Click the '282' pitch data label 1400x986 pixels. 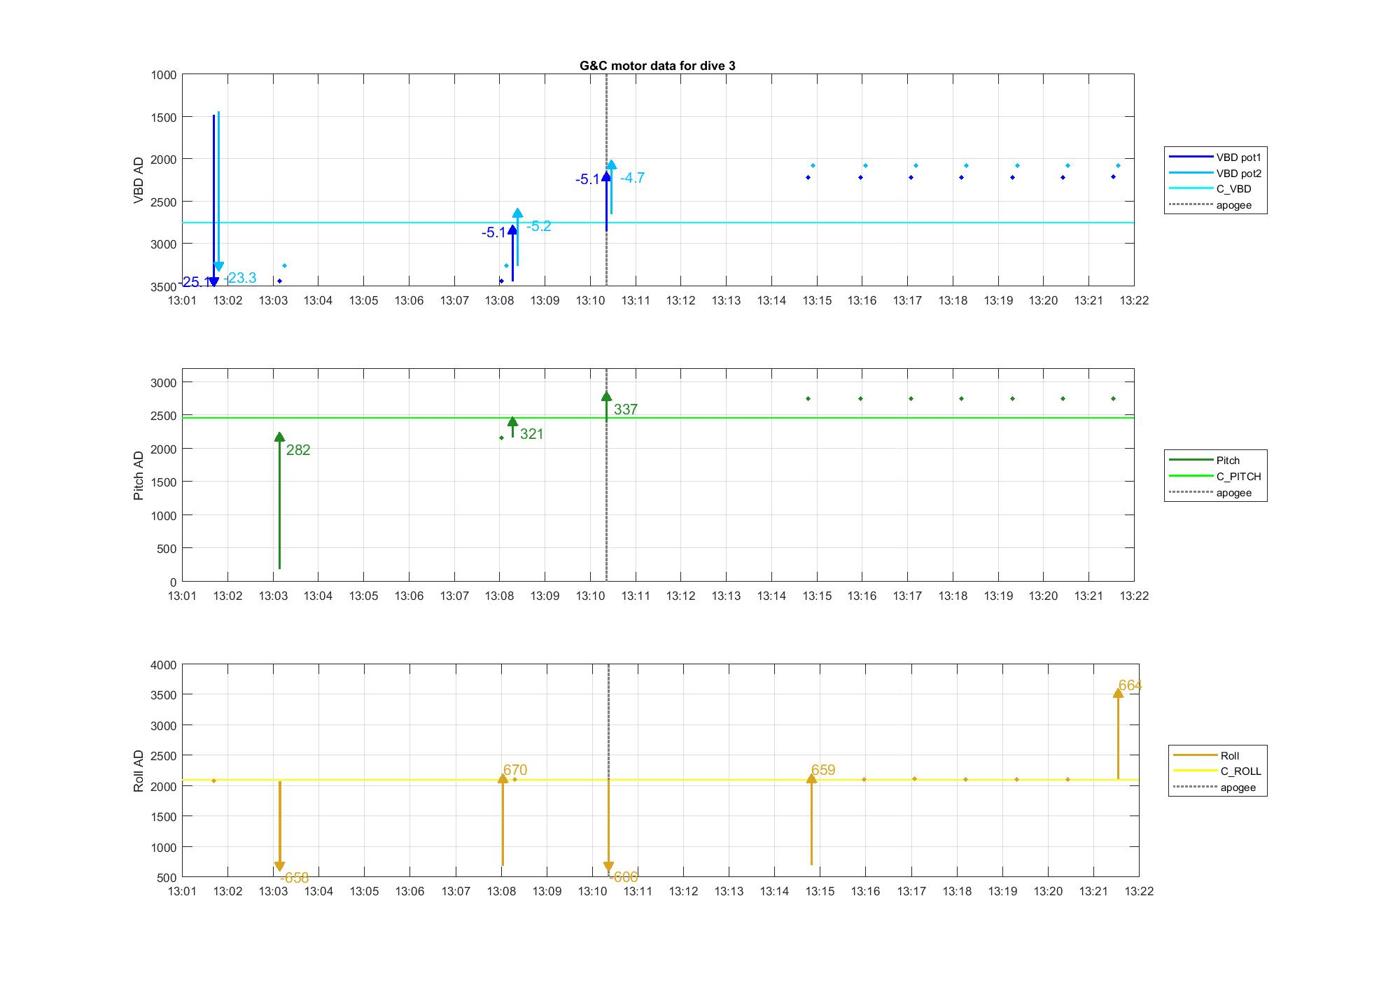pyautogui.click(x=298, y=450)
